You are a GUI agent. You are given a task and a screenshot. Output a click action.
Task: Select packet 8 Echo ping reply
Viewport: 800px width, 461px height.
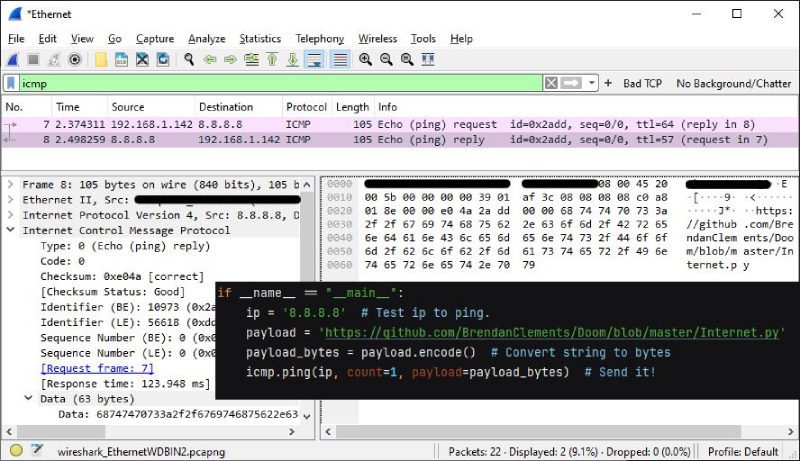[x=400, y=140]
